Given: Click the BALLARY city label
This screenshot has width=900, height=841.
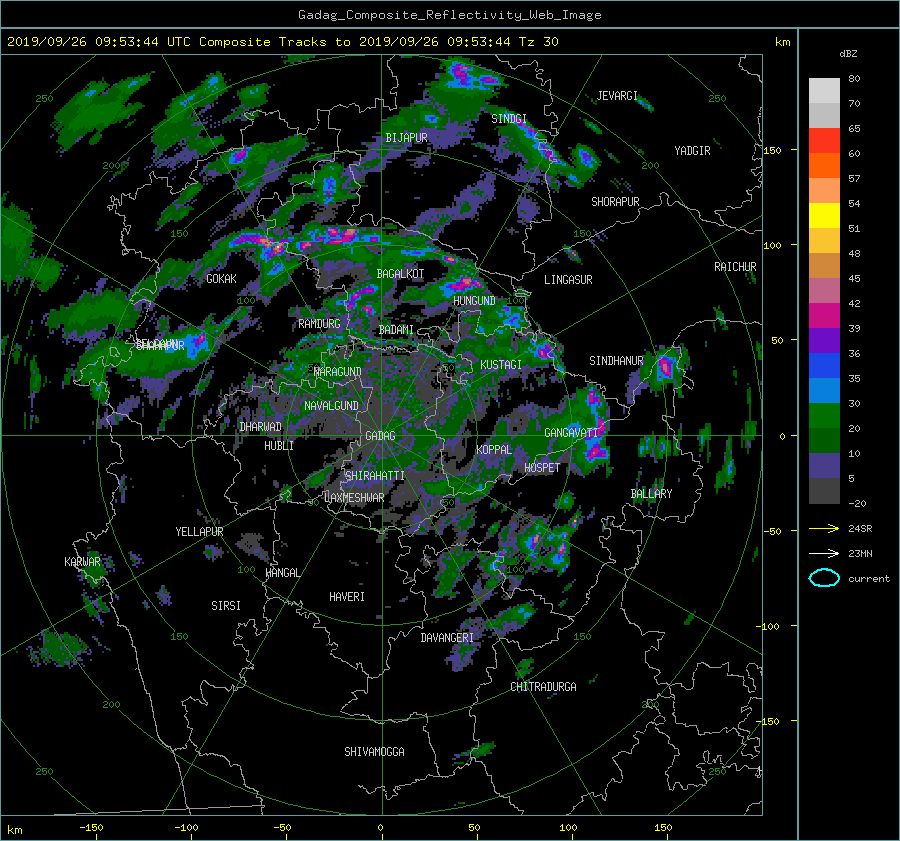Looking at the screenshot, I should (x=651, y=494).
